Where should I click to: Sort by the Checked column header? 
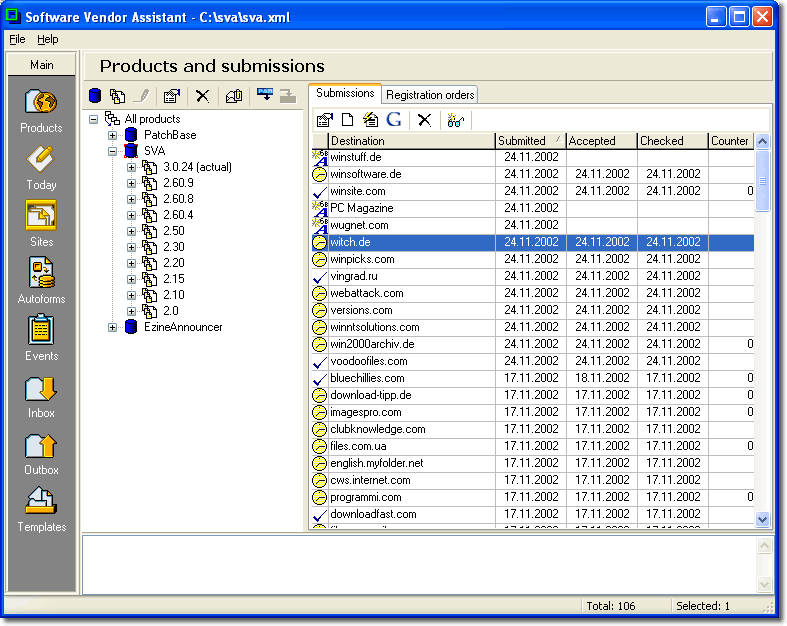pyautogui.click(x=673, y=141)
